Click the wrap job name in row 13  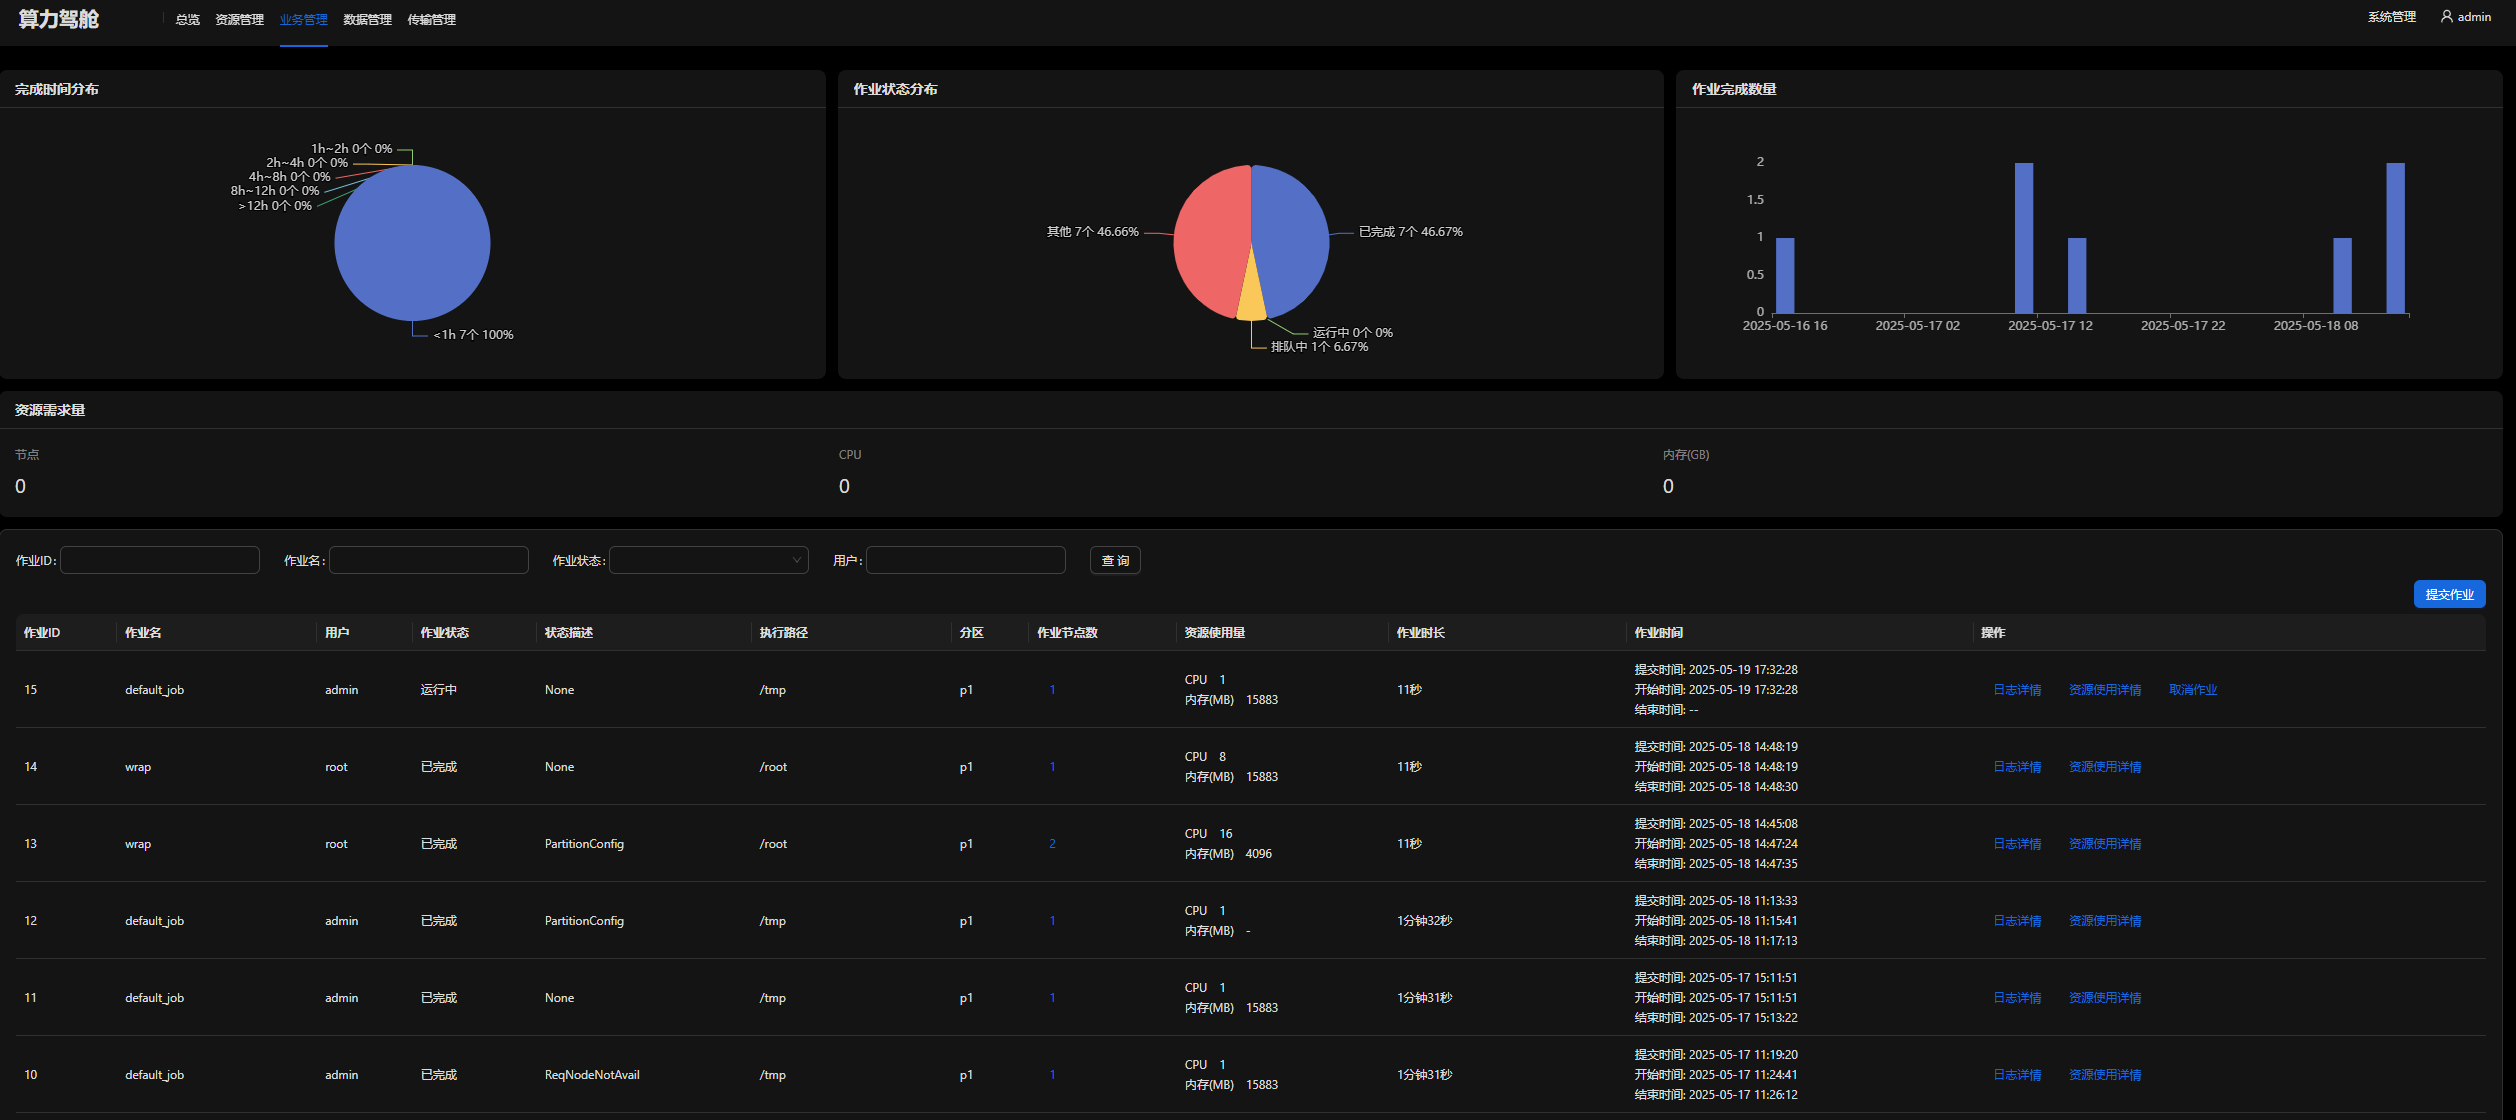[138, 844]
